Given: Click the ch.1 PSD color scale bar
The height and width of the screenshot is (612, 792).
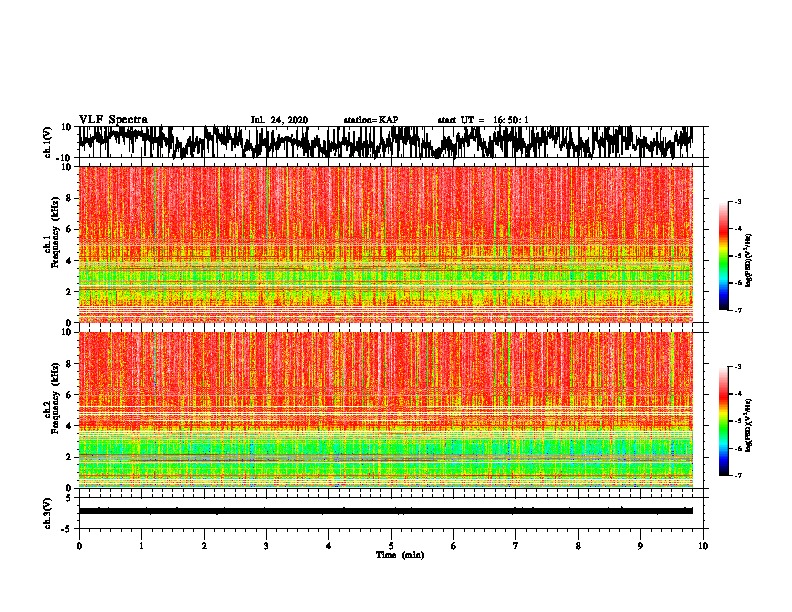Looking at the screenshot, I should (x=723, y=256).
